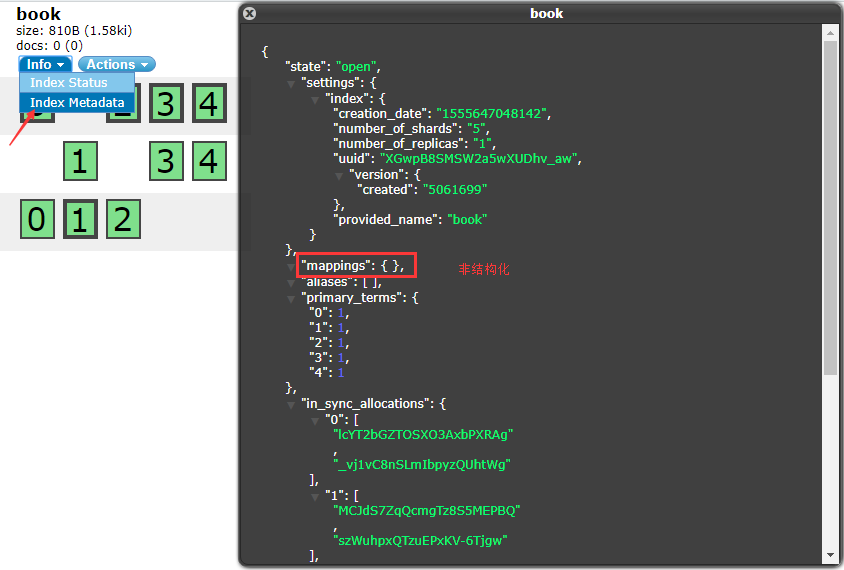Click the scrollbar up arrow in metadata dialog
Image resolution: width=844 pixels, height=570 pixels.
click(x=830, y=32)
